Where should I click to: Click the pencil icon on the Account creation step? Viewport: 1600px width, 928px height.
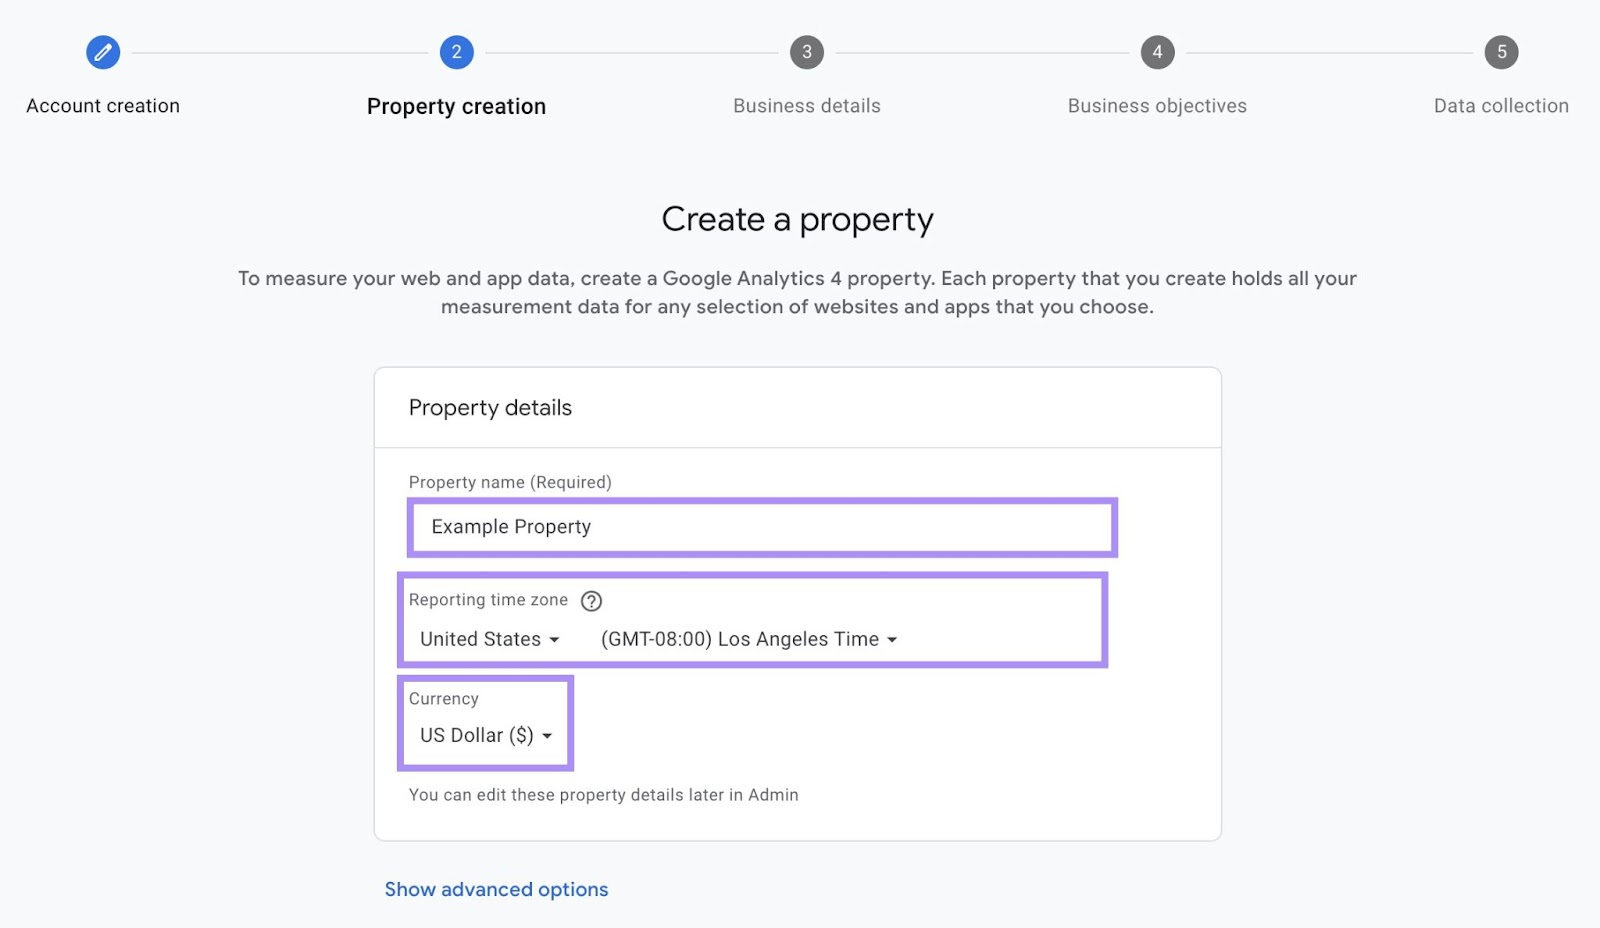click(x=102, y=52)
